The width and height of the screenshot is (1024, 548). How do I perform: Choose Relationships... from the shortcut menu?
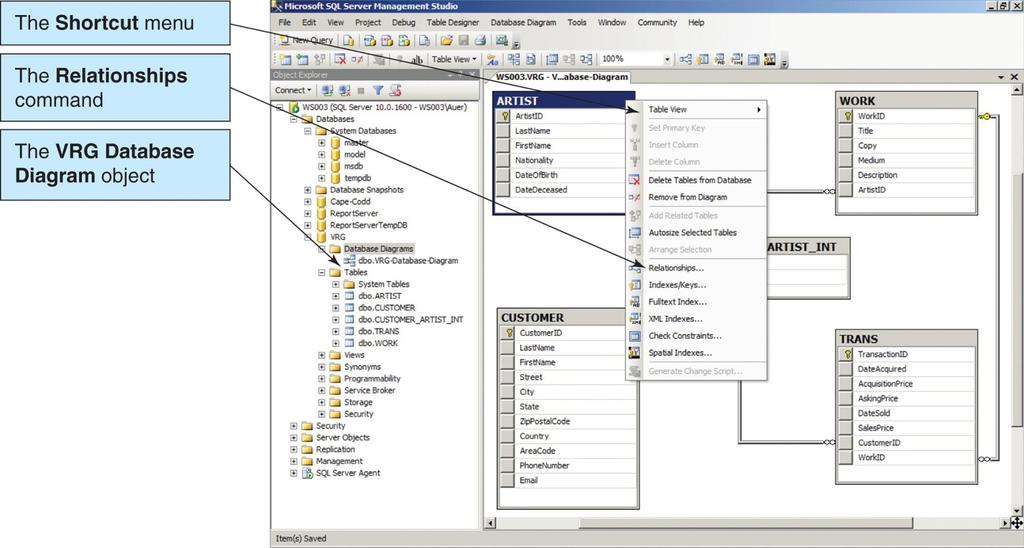(696, 268)
